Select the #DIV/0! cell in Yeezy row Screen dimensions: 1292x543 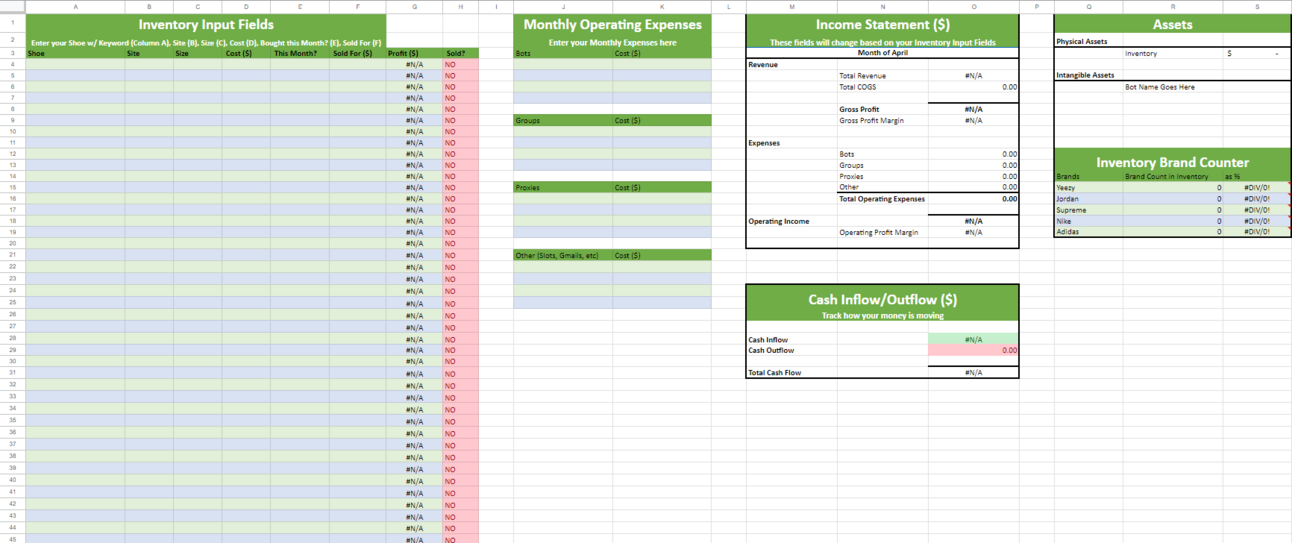point(1257,187)
